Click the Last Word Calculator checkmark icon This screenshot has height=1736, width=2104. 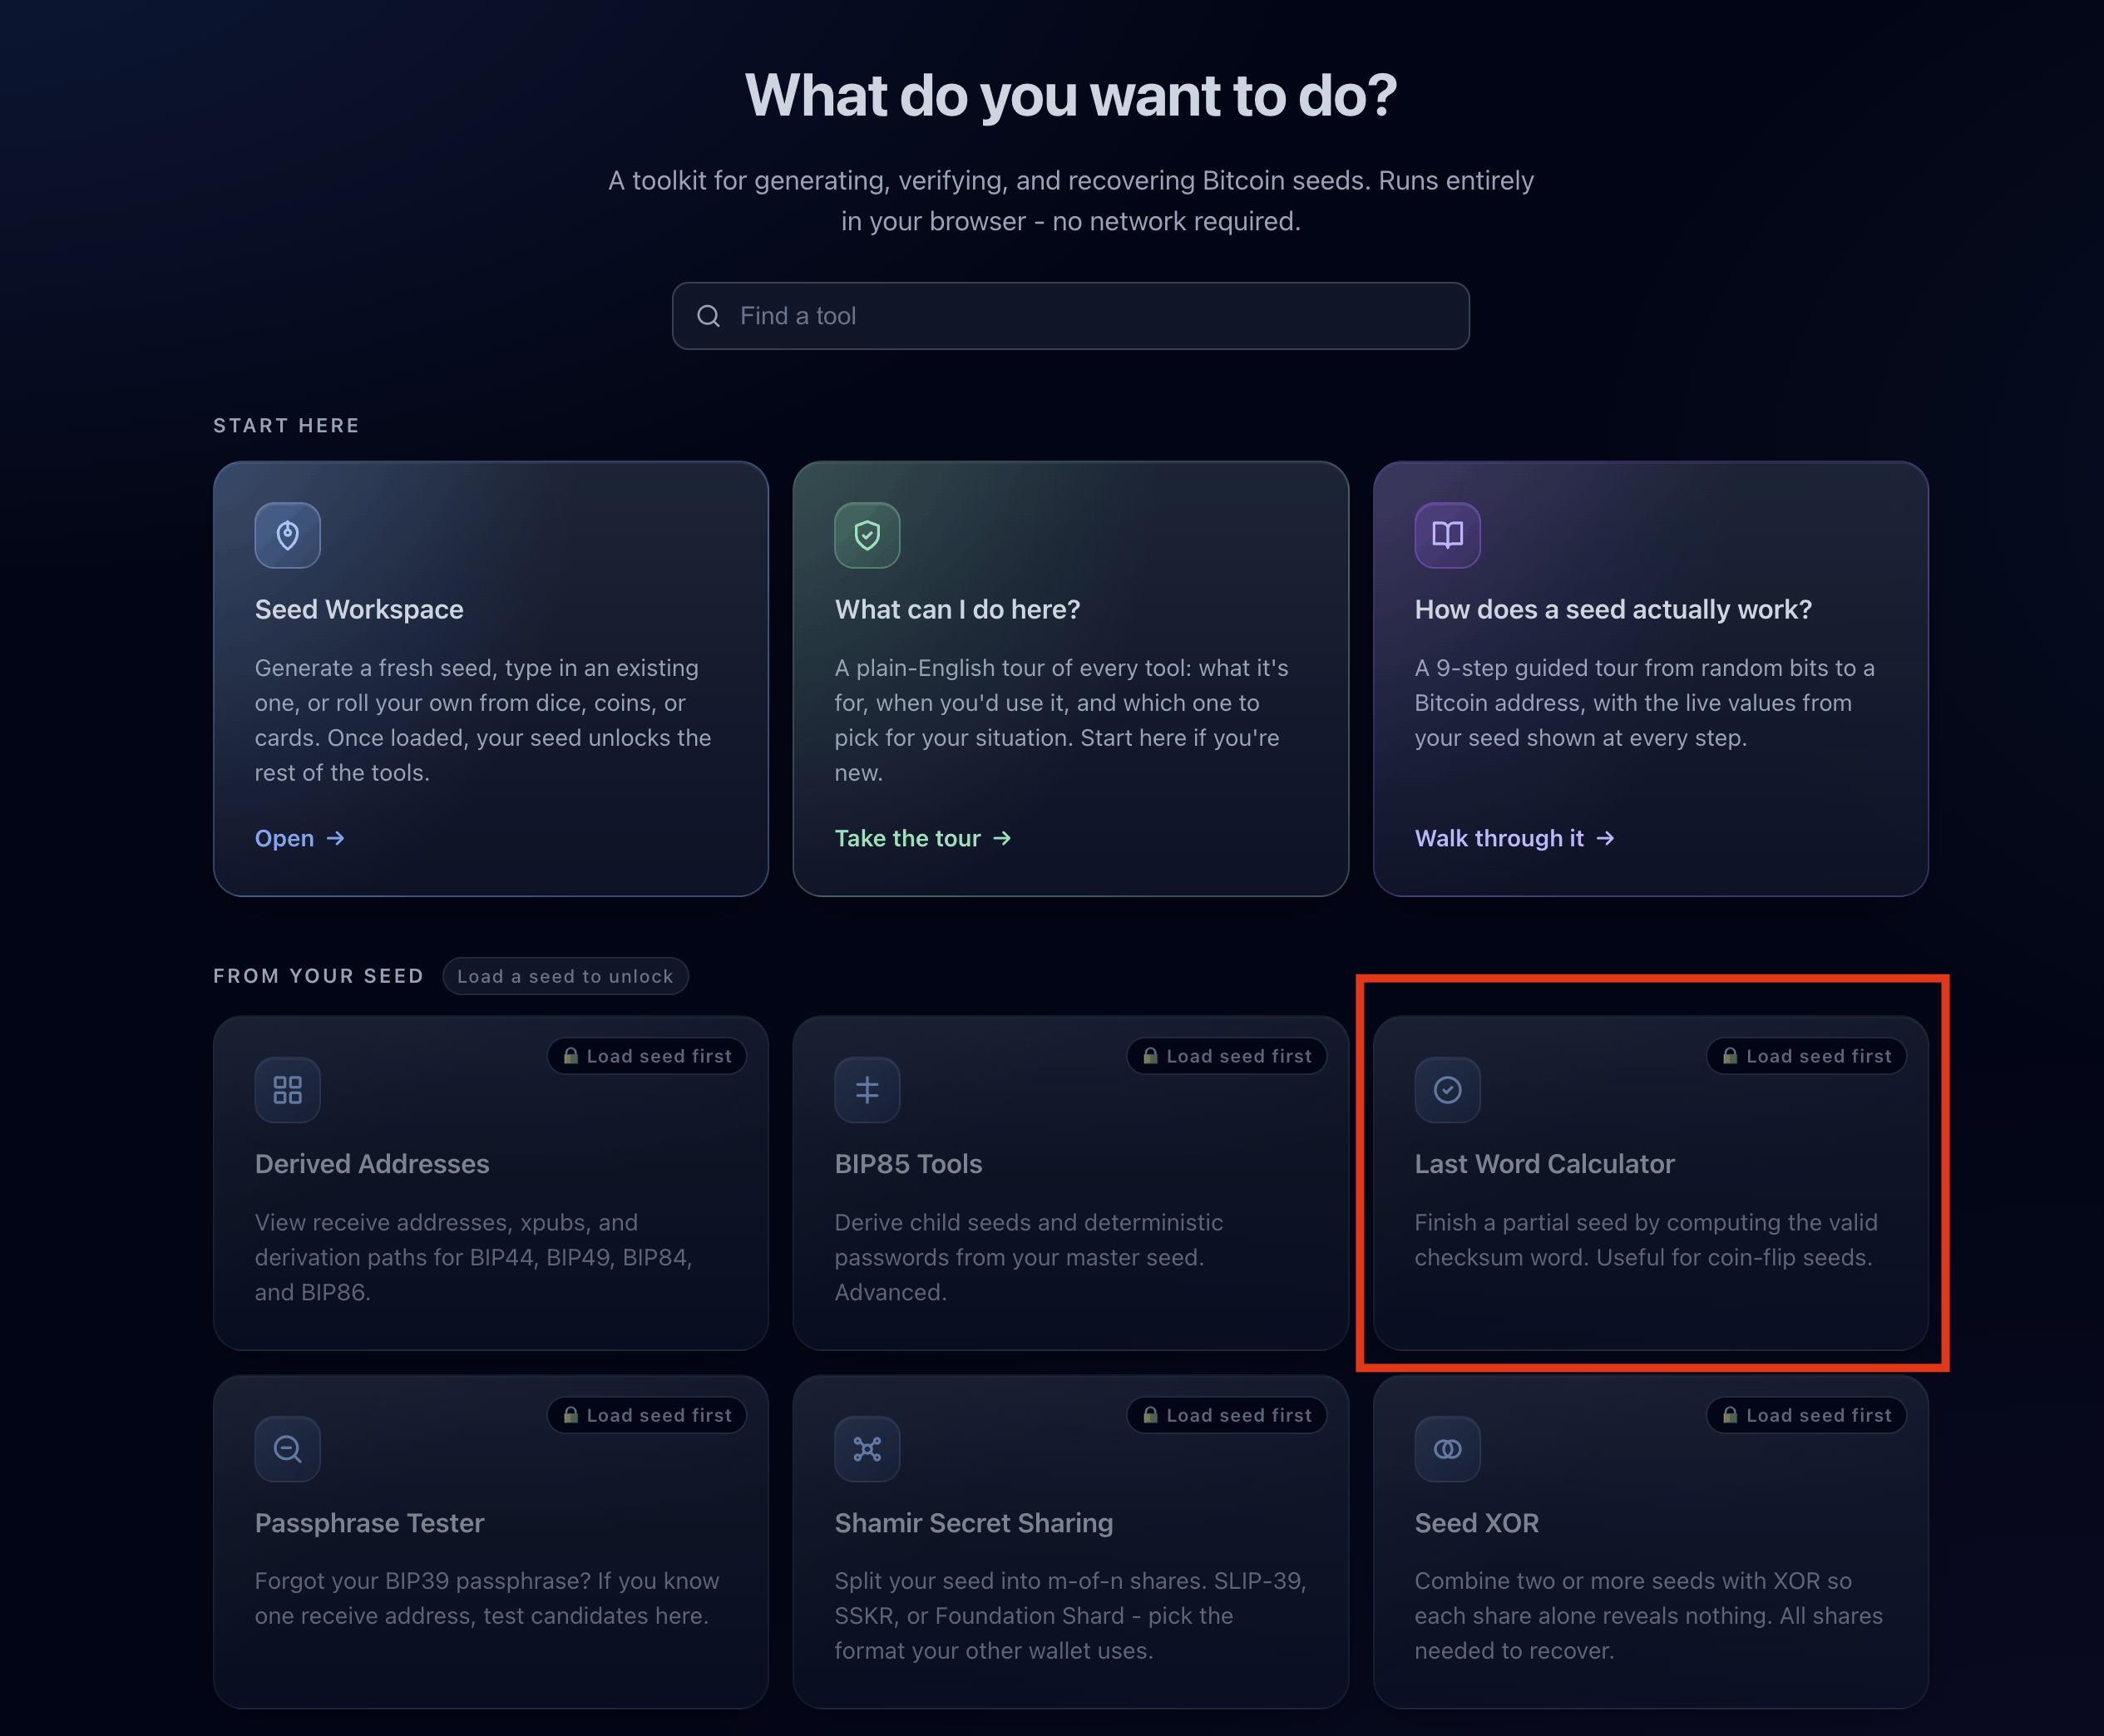point(1447,1089)
